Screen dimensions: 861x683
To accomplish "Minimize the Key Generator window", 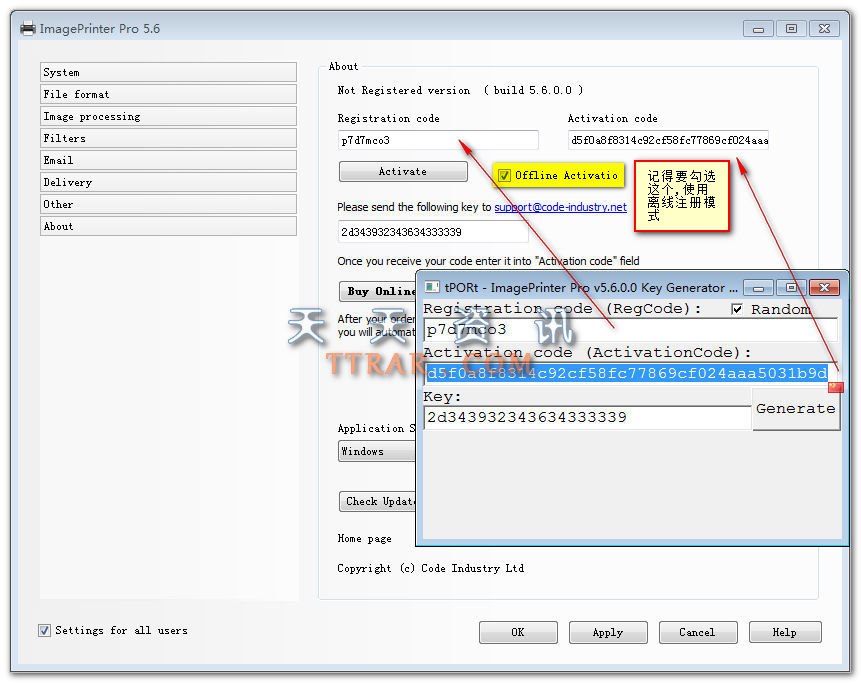I will click(758, 287).
